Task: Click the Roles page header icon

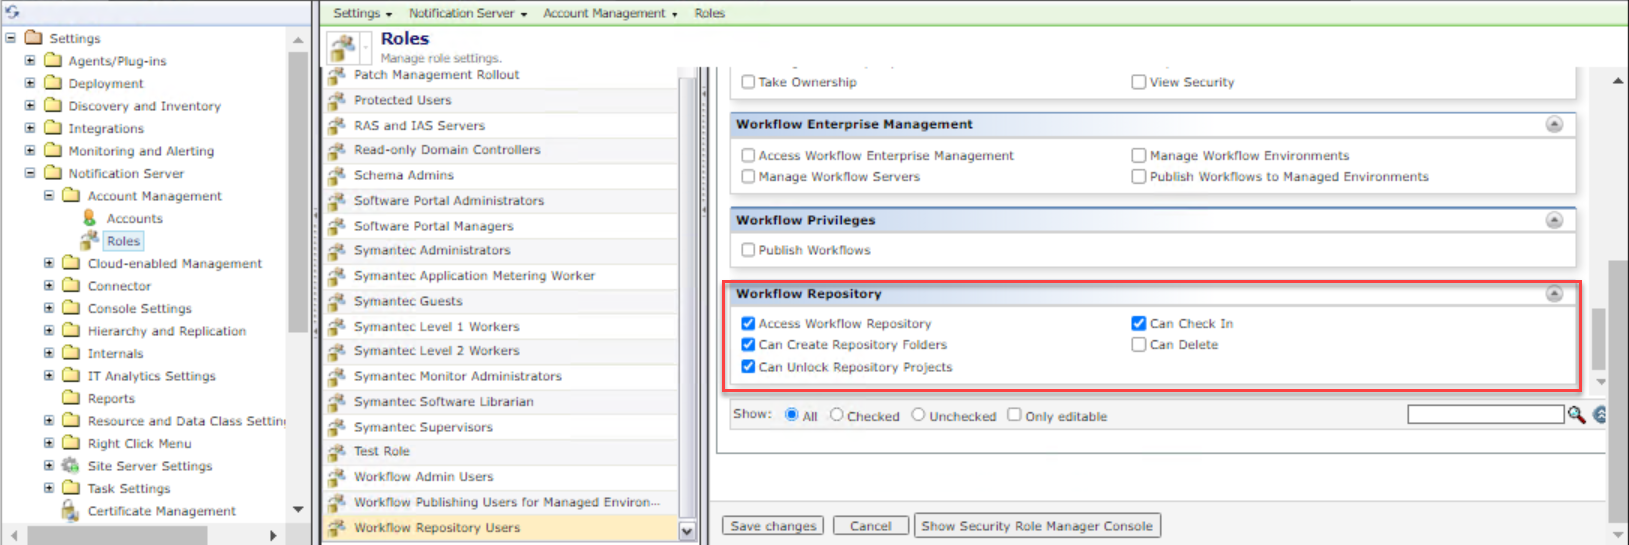Action: tap(344, 47)
